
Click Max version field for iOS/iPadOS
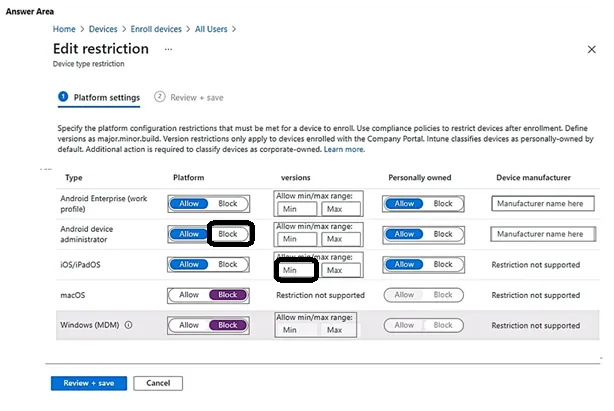pos(341,270)
